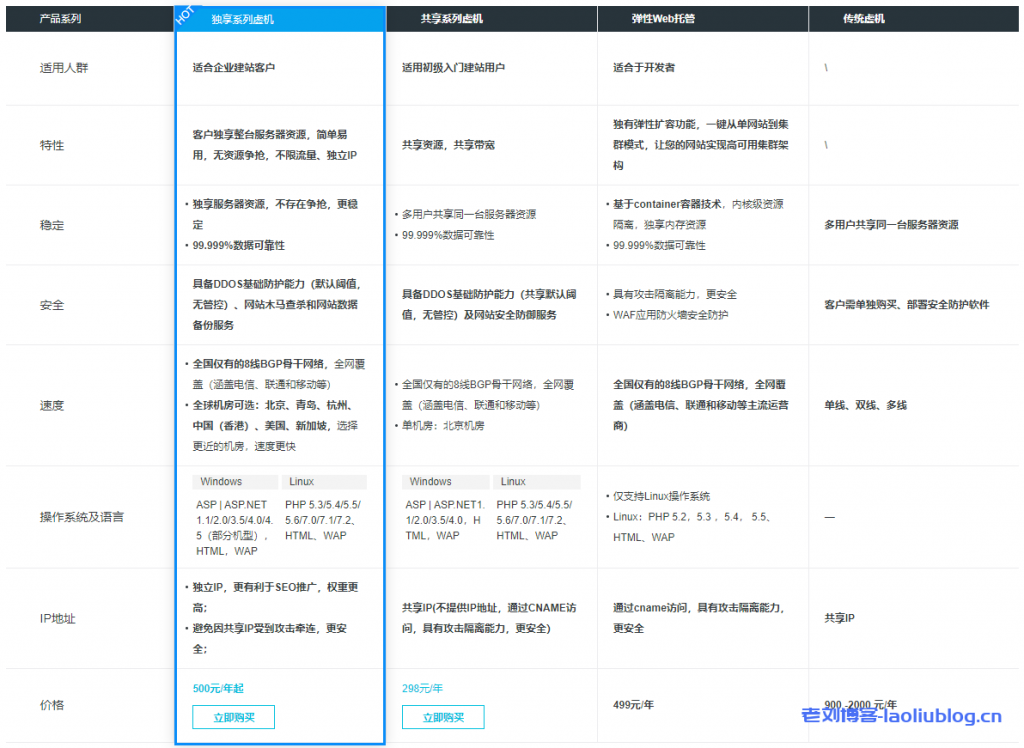The width and height of the screenshot is (1024, 748).
Task: Select the 传统虚机 column header
Action: 865,19
